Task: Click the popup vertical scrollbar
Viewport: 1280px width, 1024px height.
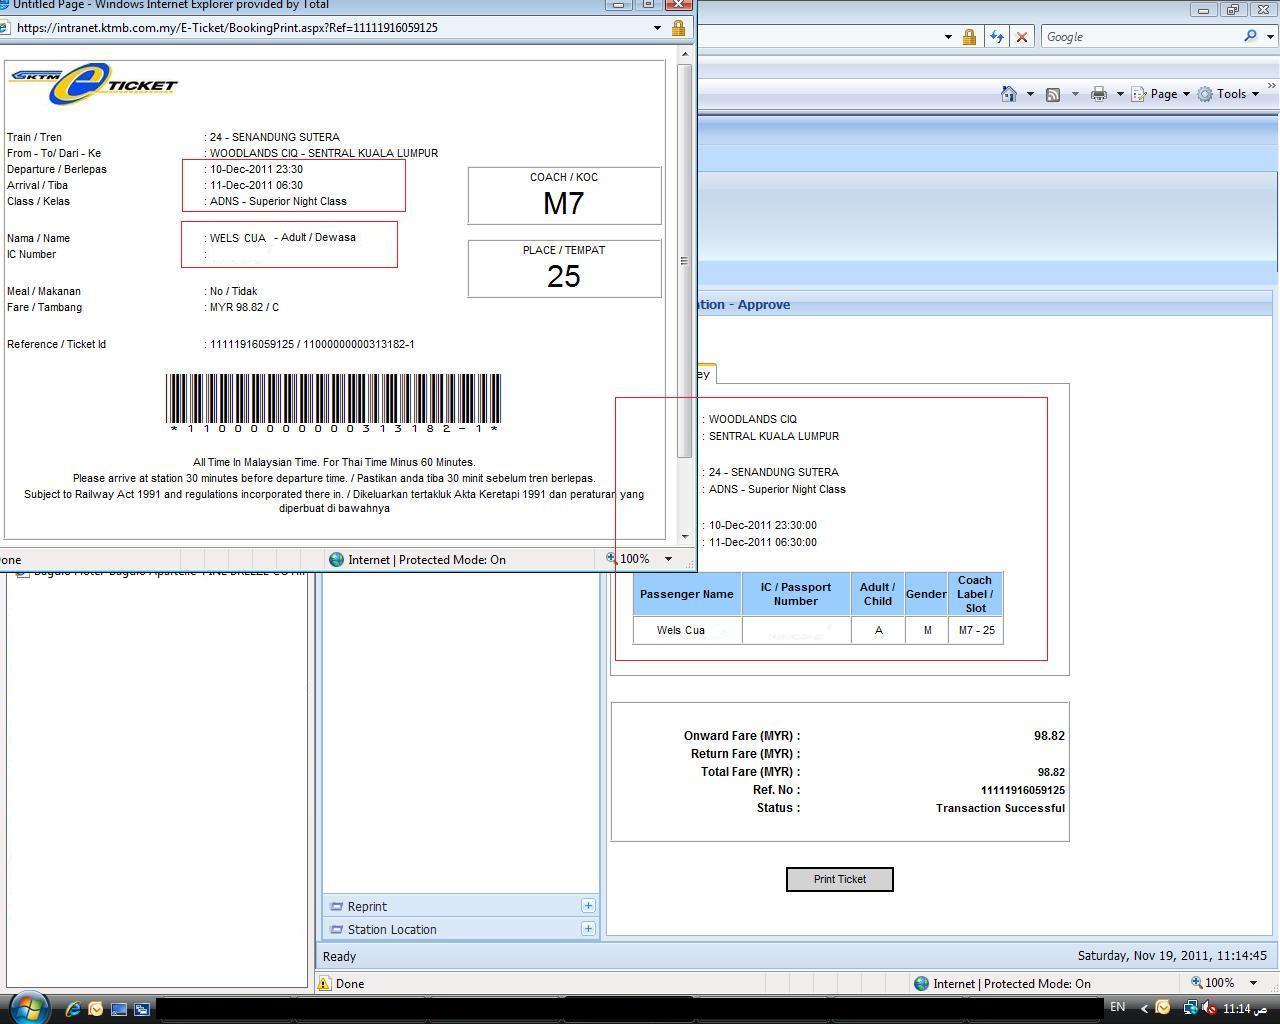Action: pyautogui.click(x=685, y=260)
